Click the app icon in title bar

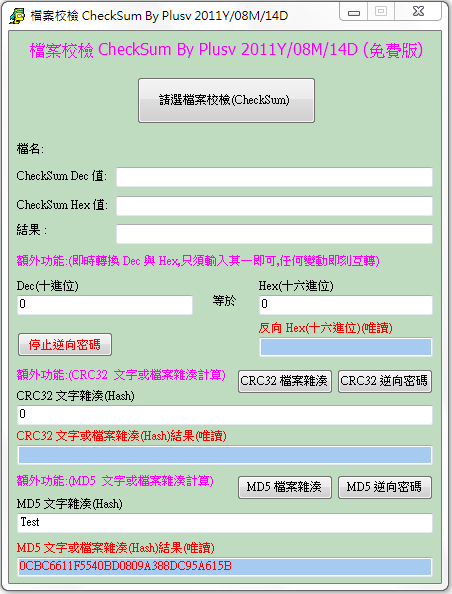coord(17,16)
